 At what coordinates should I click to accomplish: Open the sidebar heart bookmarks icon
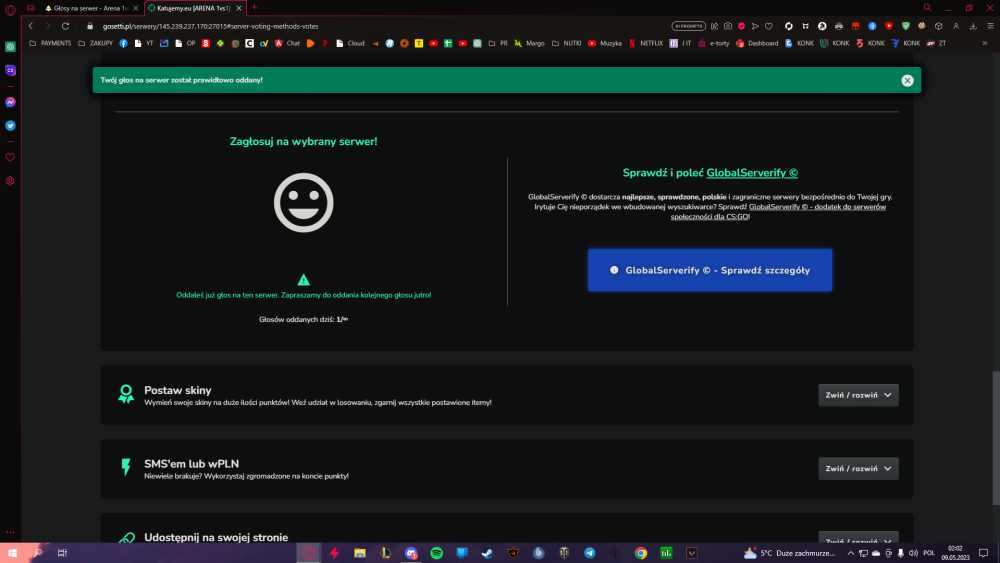click(x=10, y=157)
